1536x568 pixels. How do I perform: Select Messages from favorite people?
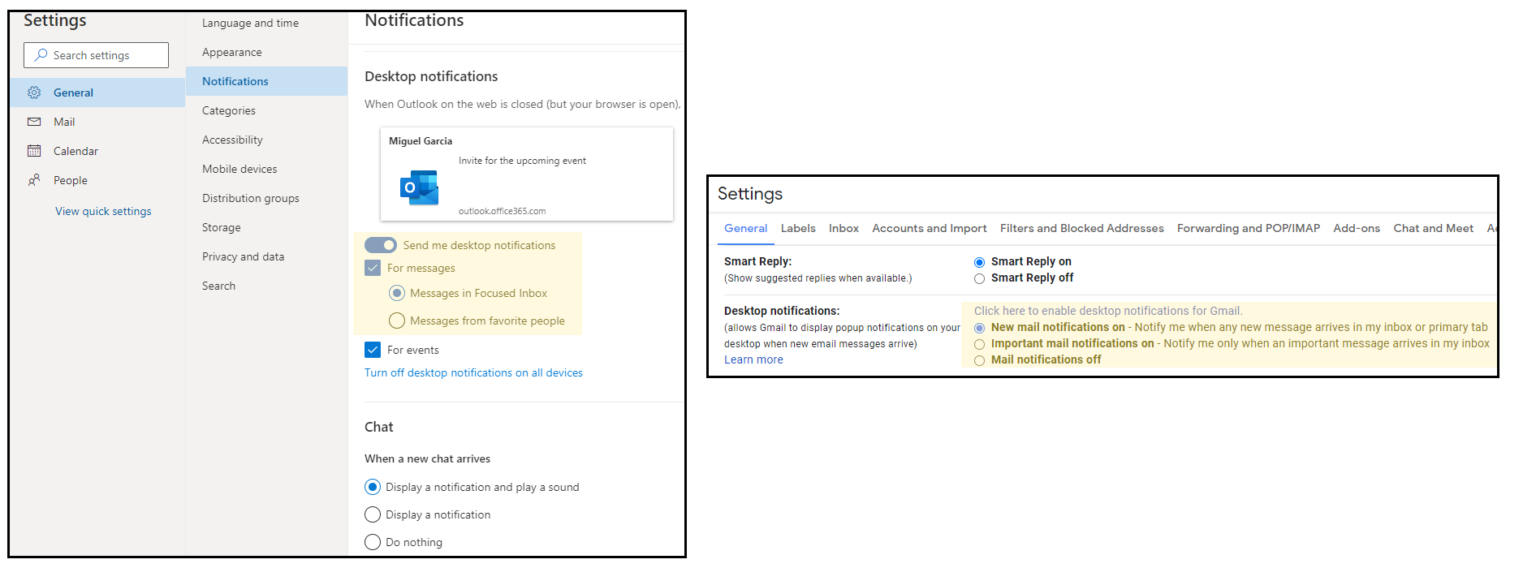click(x=397, y=321)
